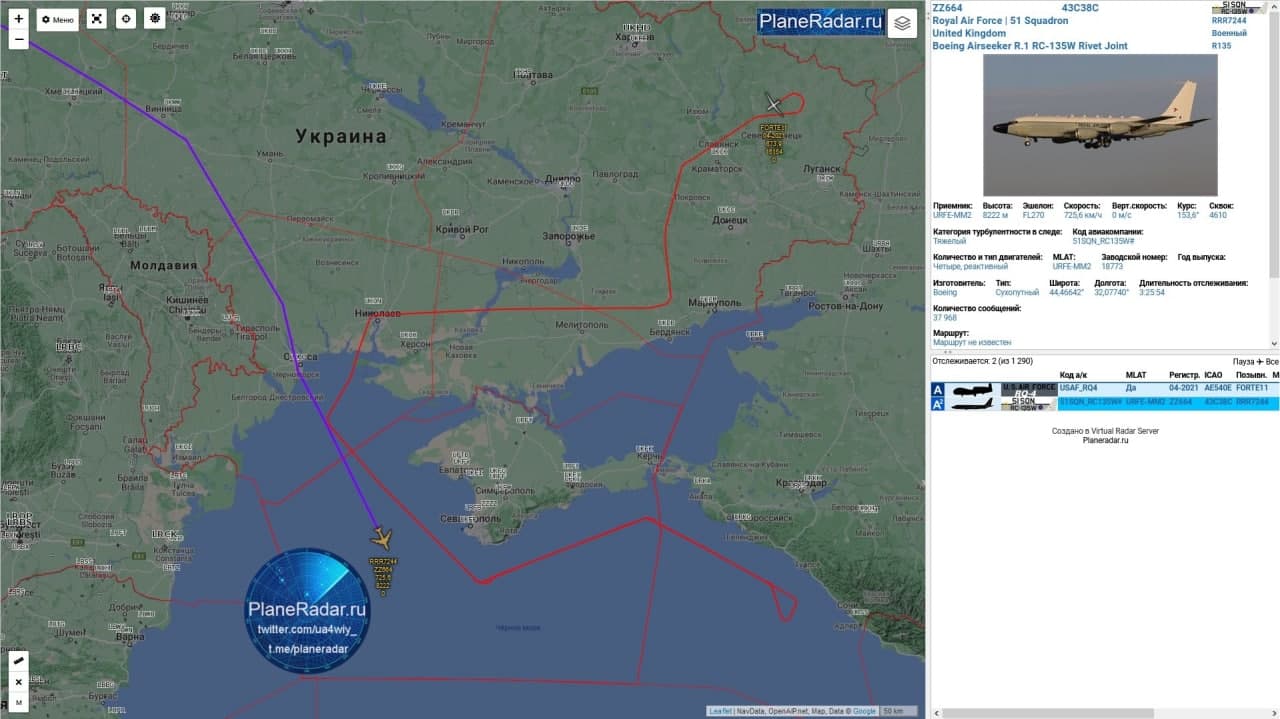The width and height of the screenshot is (1280, 719).
Task: Click the sun brightness icon
Action: (154, 19)
